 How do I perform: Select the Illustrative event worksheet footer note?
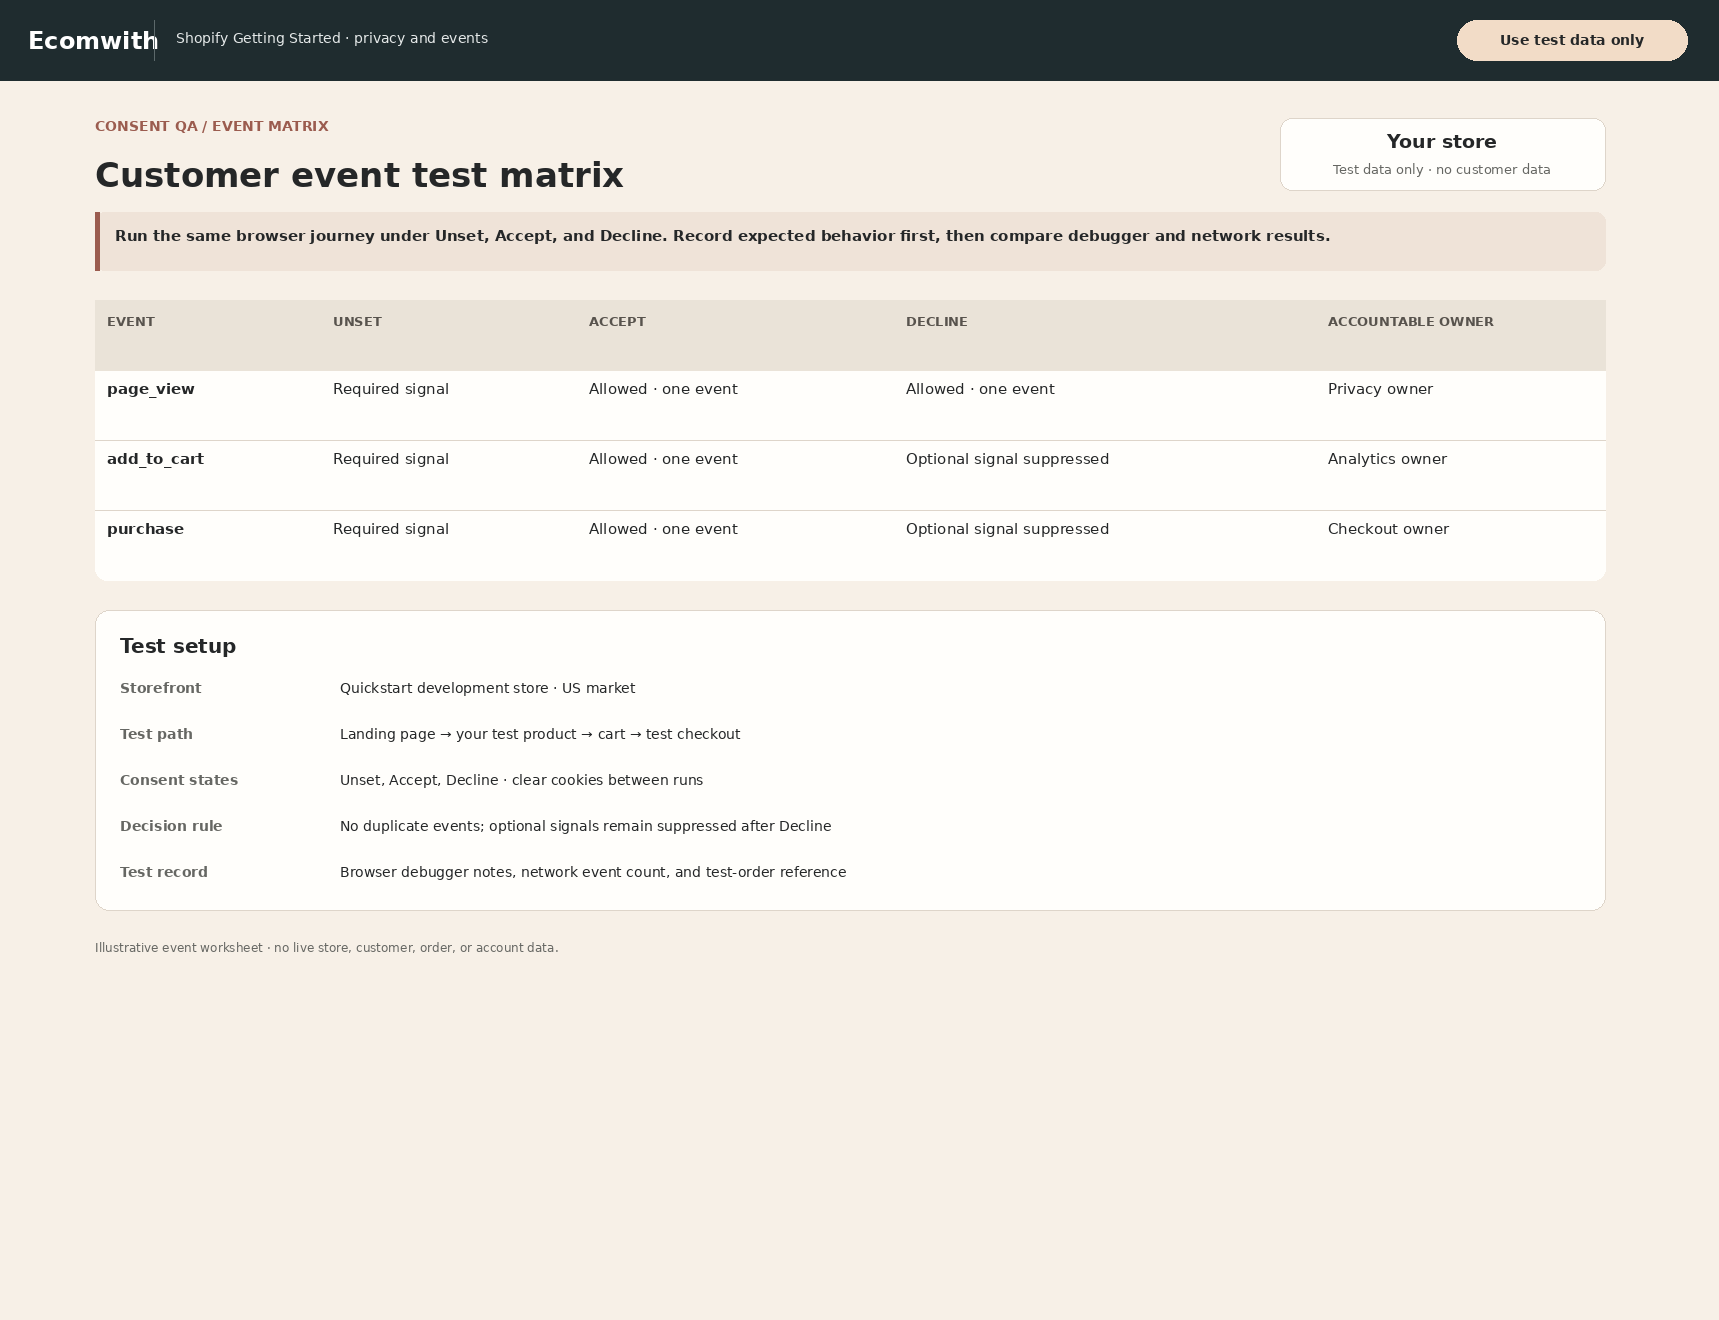click(x=327, y=948)
